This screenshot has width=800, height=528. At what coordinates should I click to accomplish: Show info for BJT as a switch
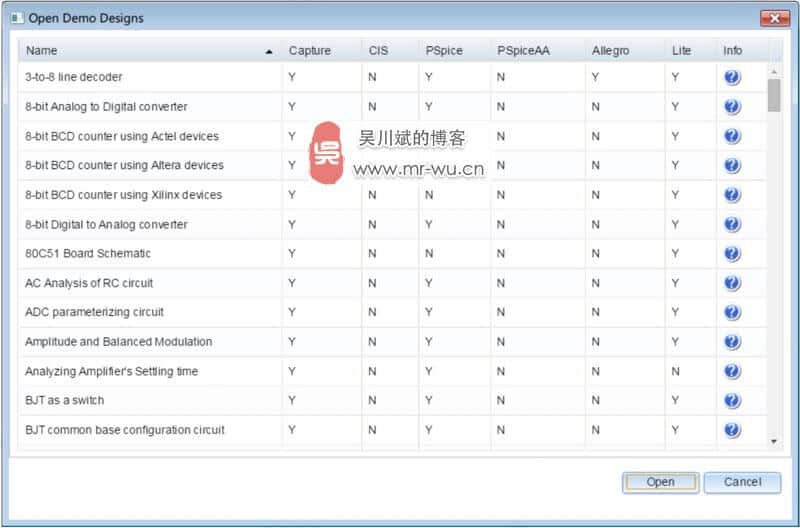(732, 400)
